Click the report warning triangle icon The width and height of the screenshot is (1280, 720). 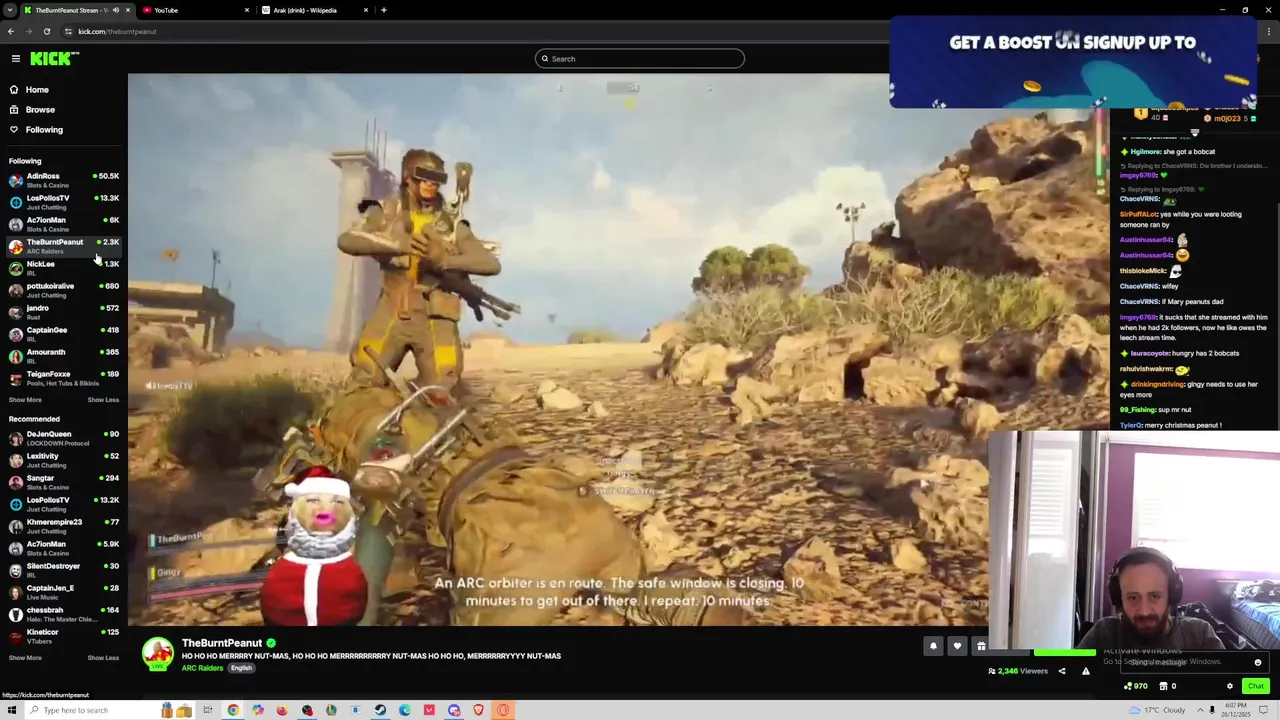[1086, 671]
